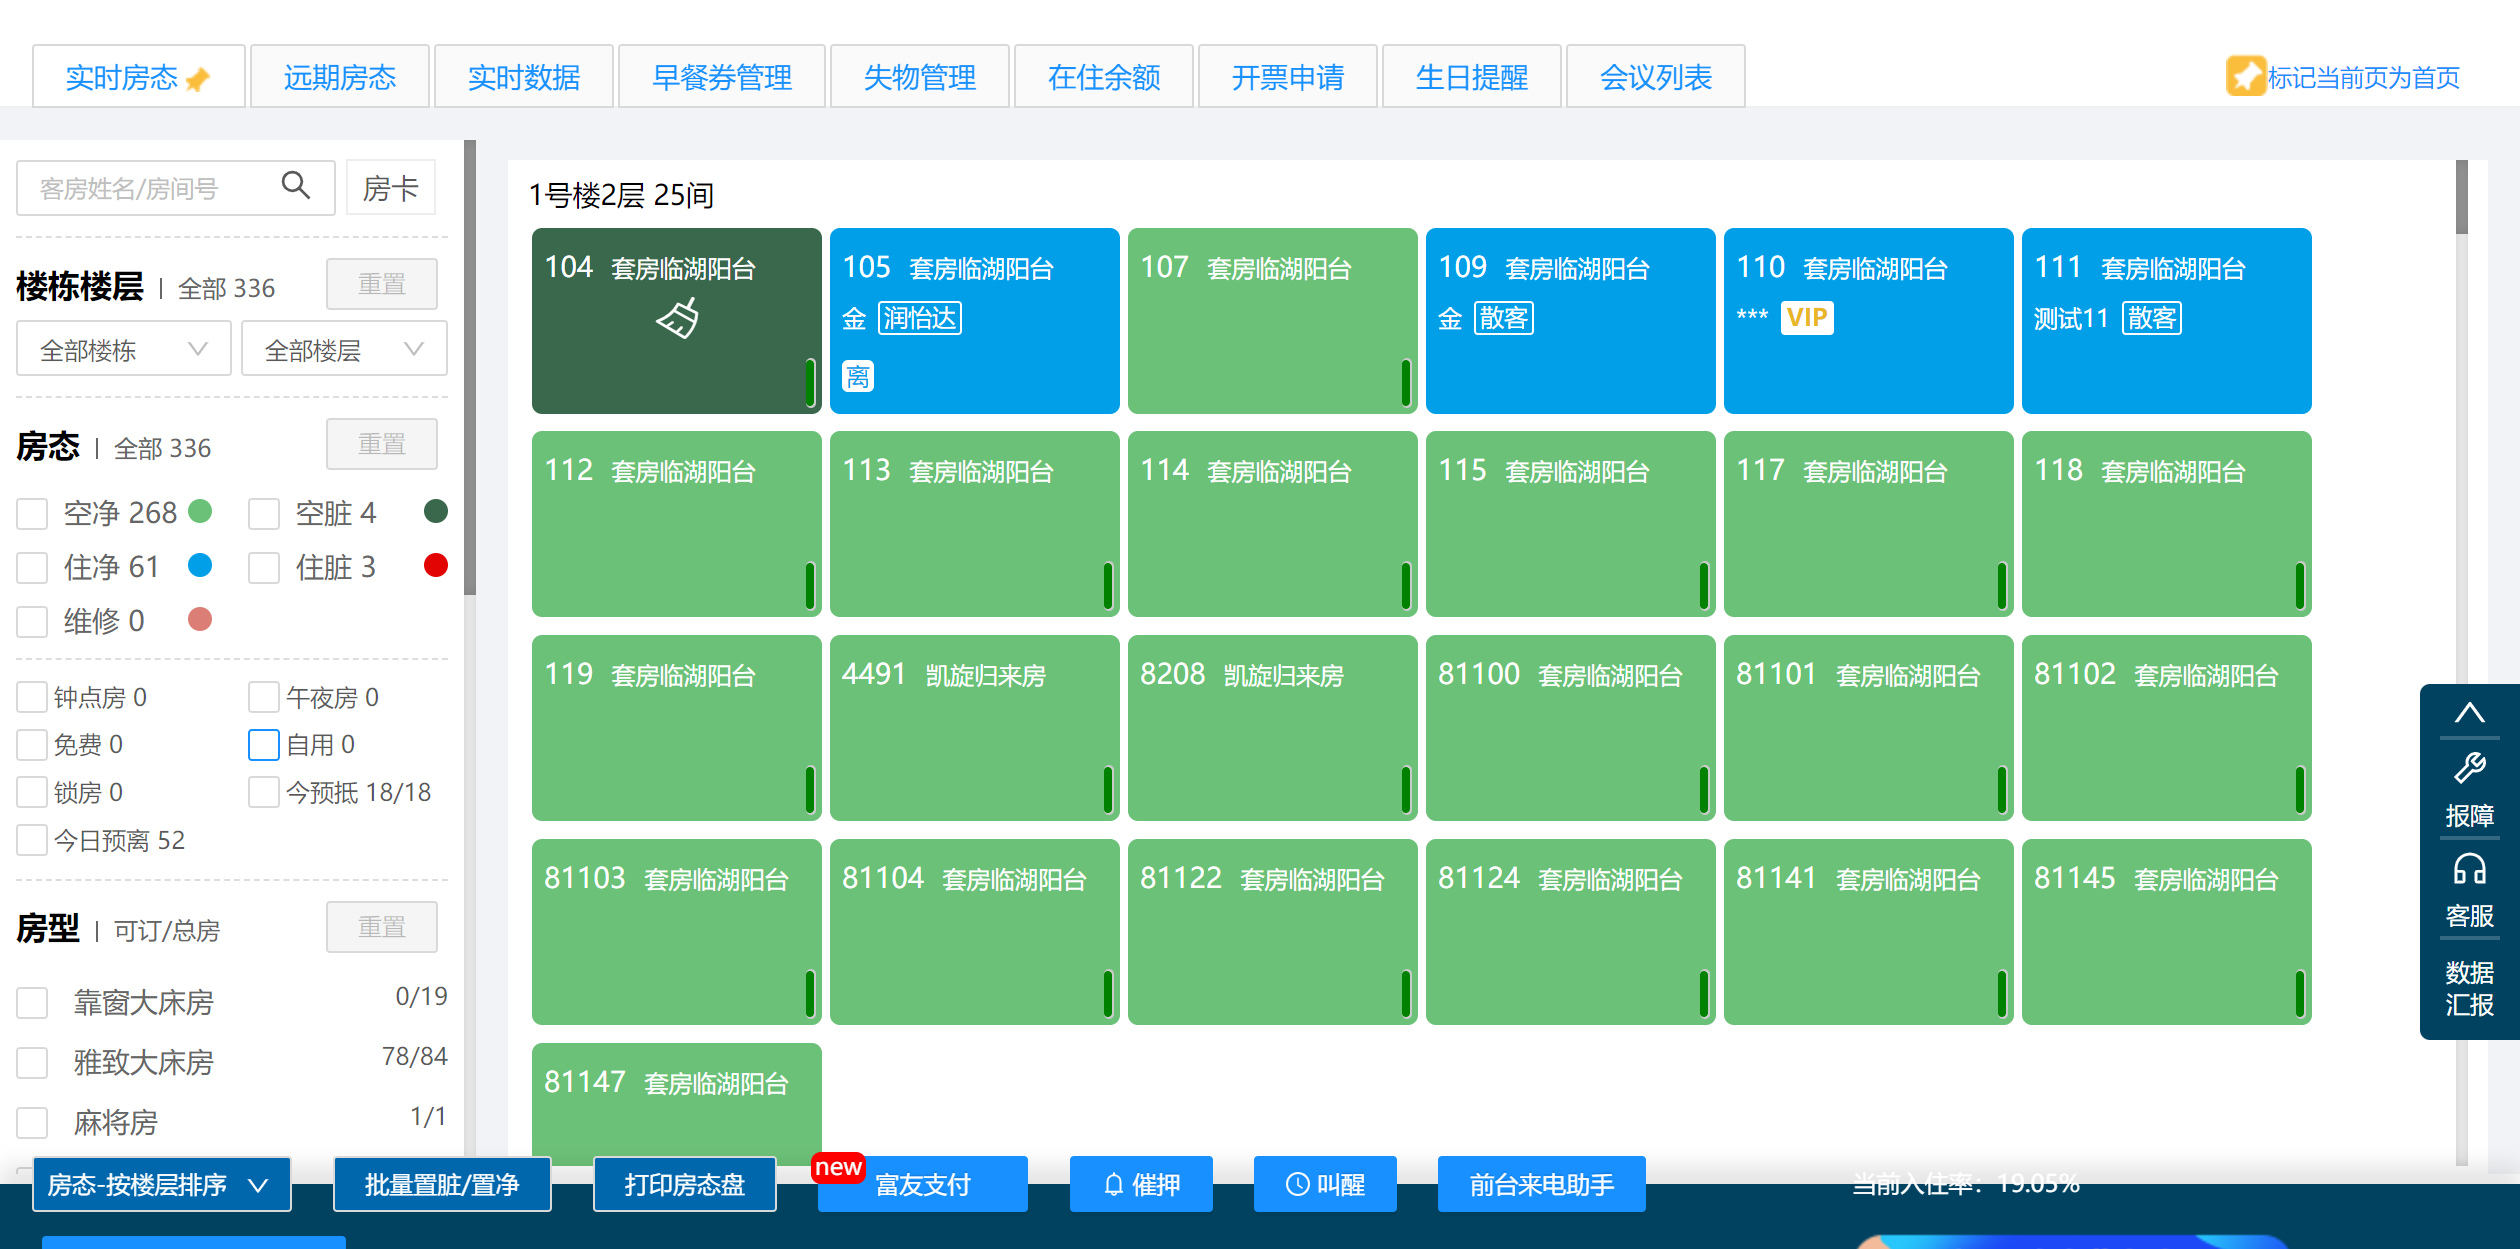Click the 打印房态盘 button
2520x1249 pixels.
pyautogui.click(x=685, y=1184)
